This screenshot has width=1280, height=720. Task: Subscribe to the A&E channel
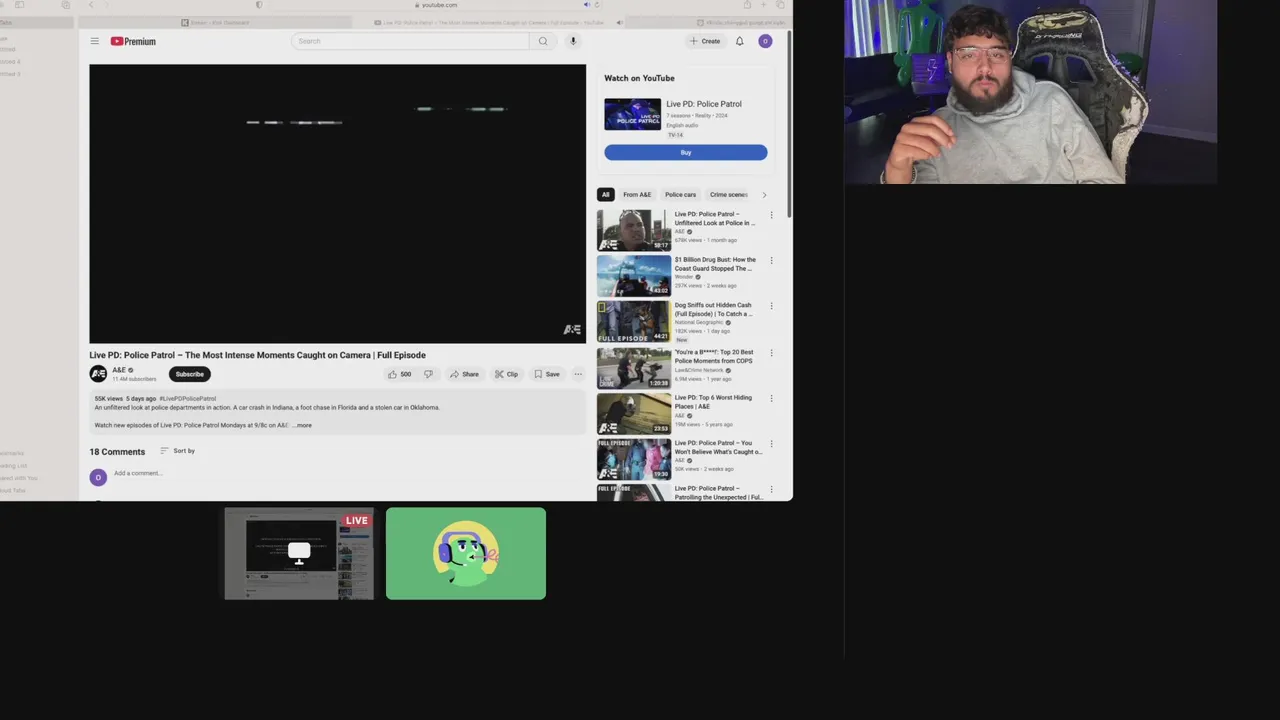(189, 374)
